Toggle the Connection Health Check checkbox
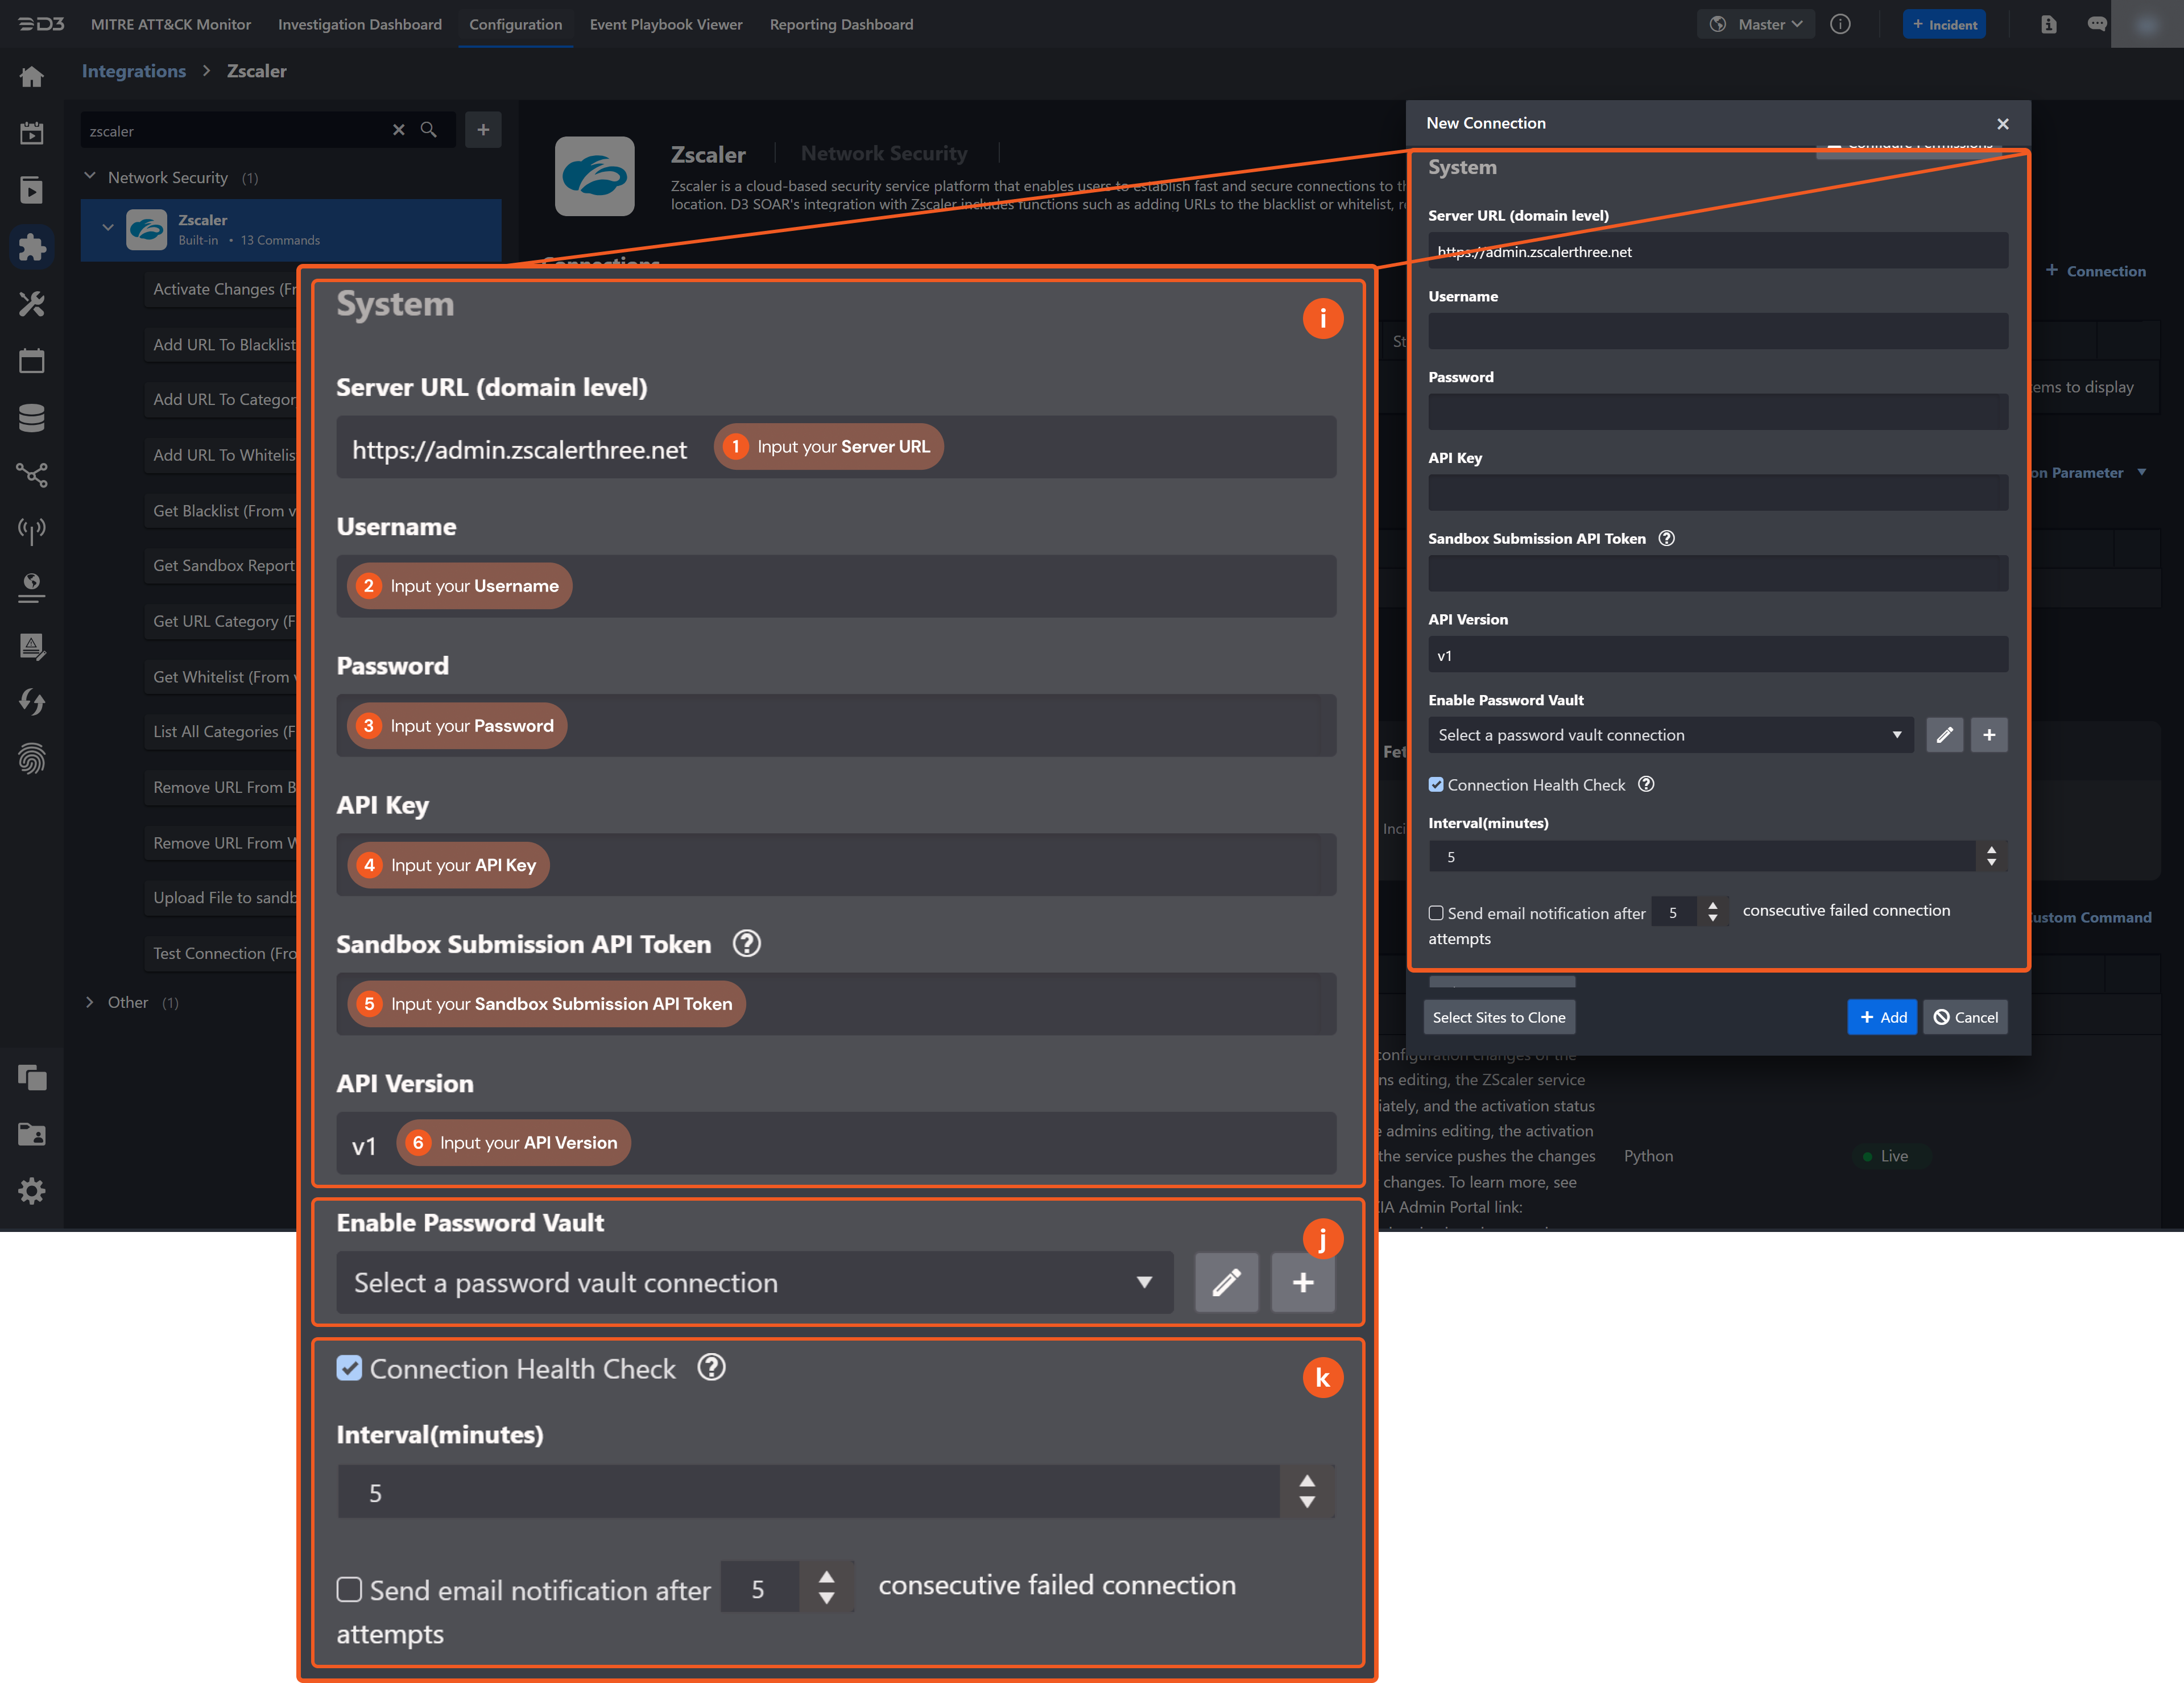 coord(1436,785)
